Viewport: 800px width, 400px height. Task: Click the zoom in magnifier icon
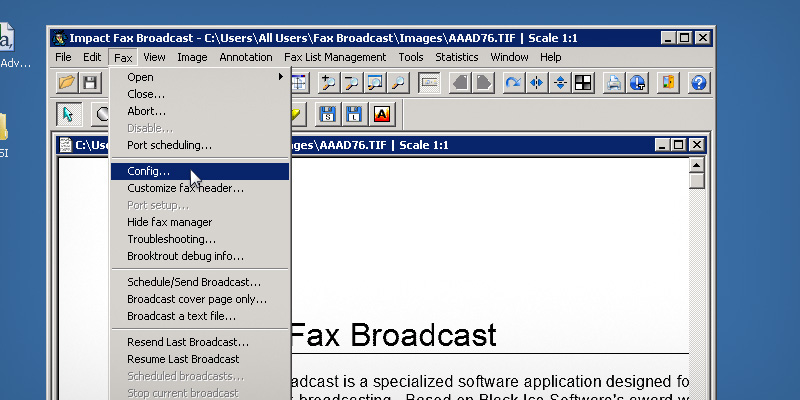point(328,83)
